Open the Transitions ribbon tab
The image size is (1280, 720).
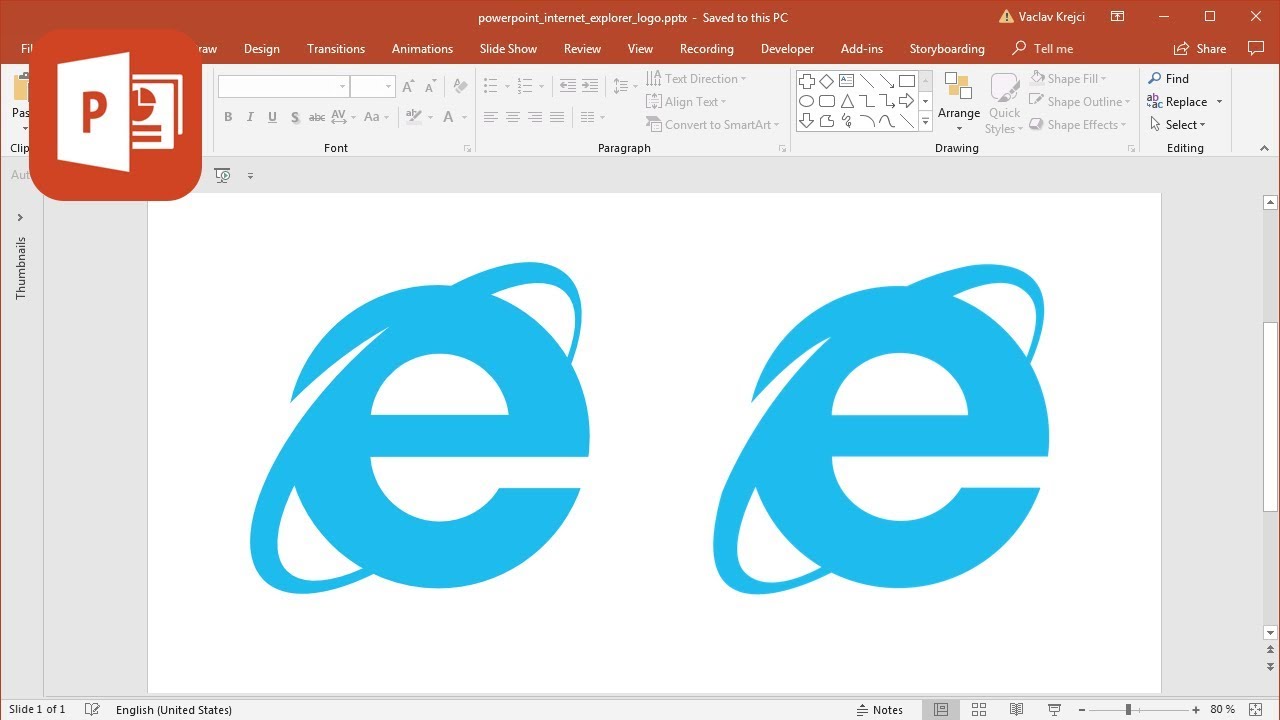coord(336,48)
